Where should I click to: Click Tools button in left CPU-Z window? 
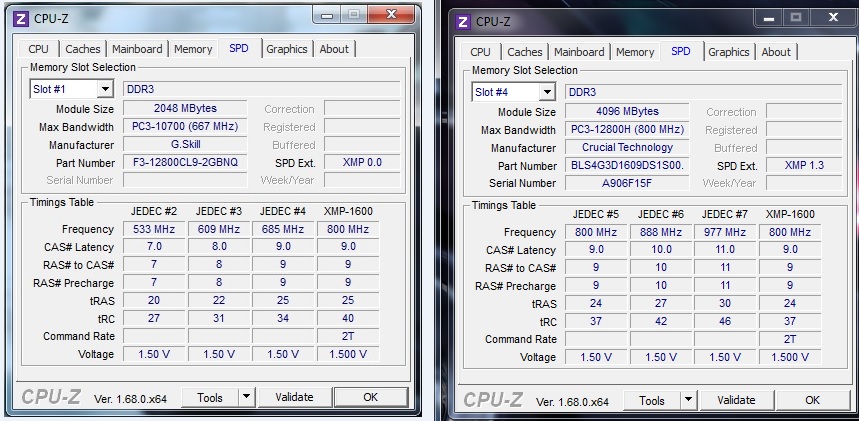tap(210, 397)
